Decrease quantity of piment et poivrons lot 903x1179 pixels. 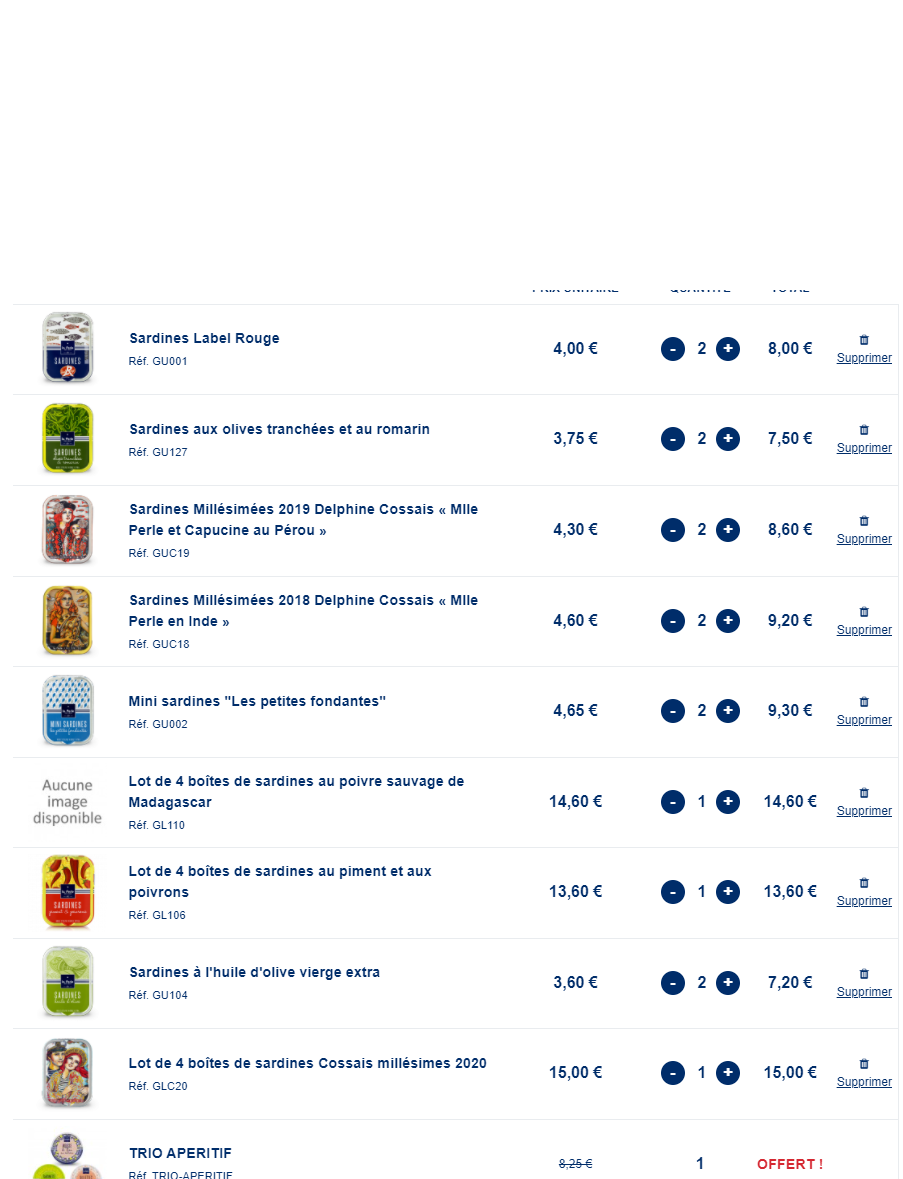point(673,892)
